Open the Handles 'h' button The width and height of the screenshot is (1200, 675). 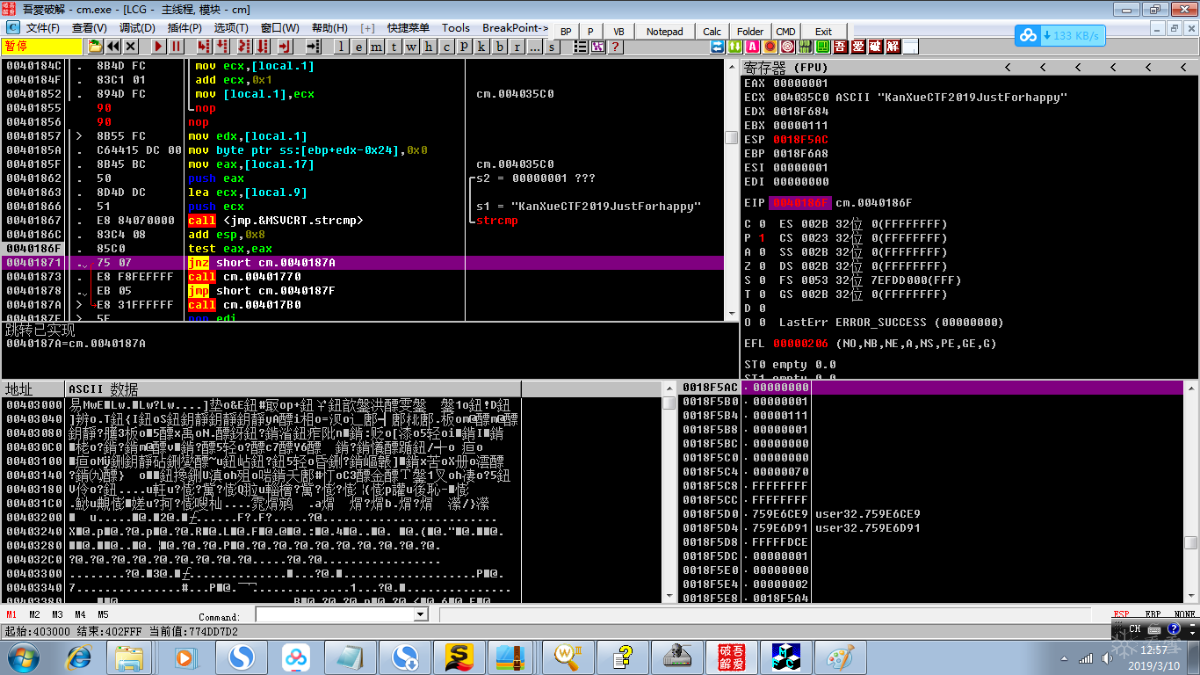tap(429, 46)
